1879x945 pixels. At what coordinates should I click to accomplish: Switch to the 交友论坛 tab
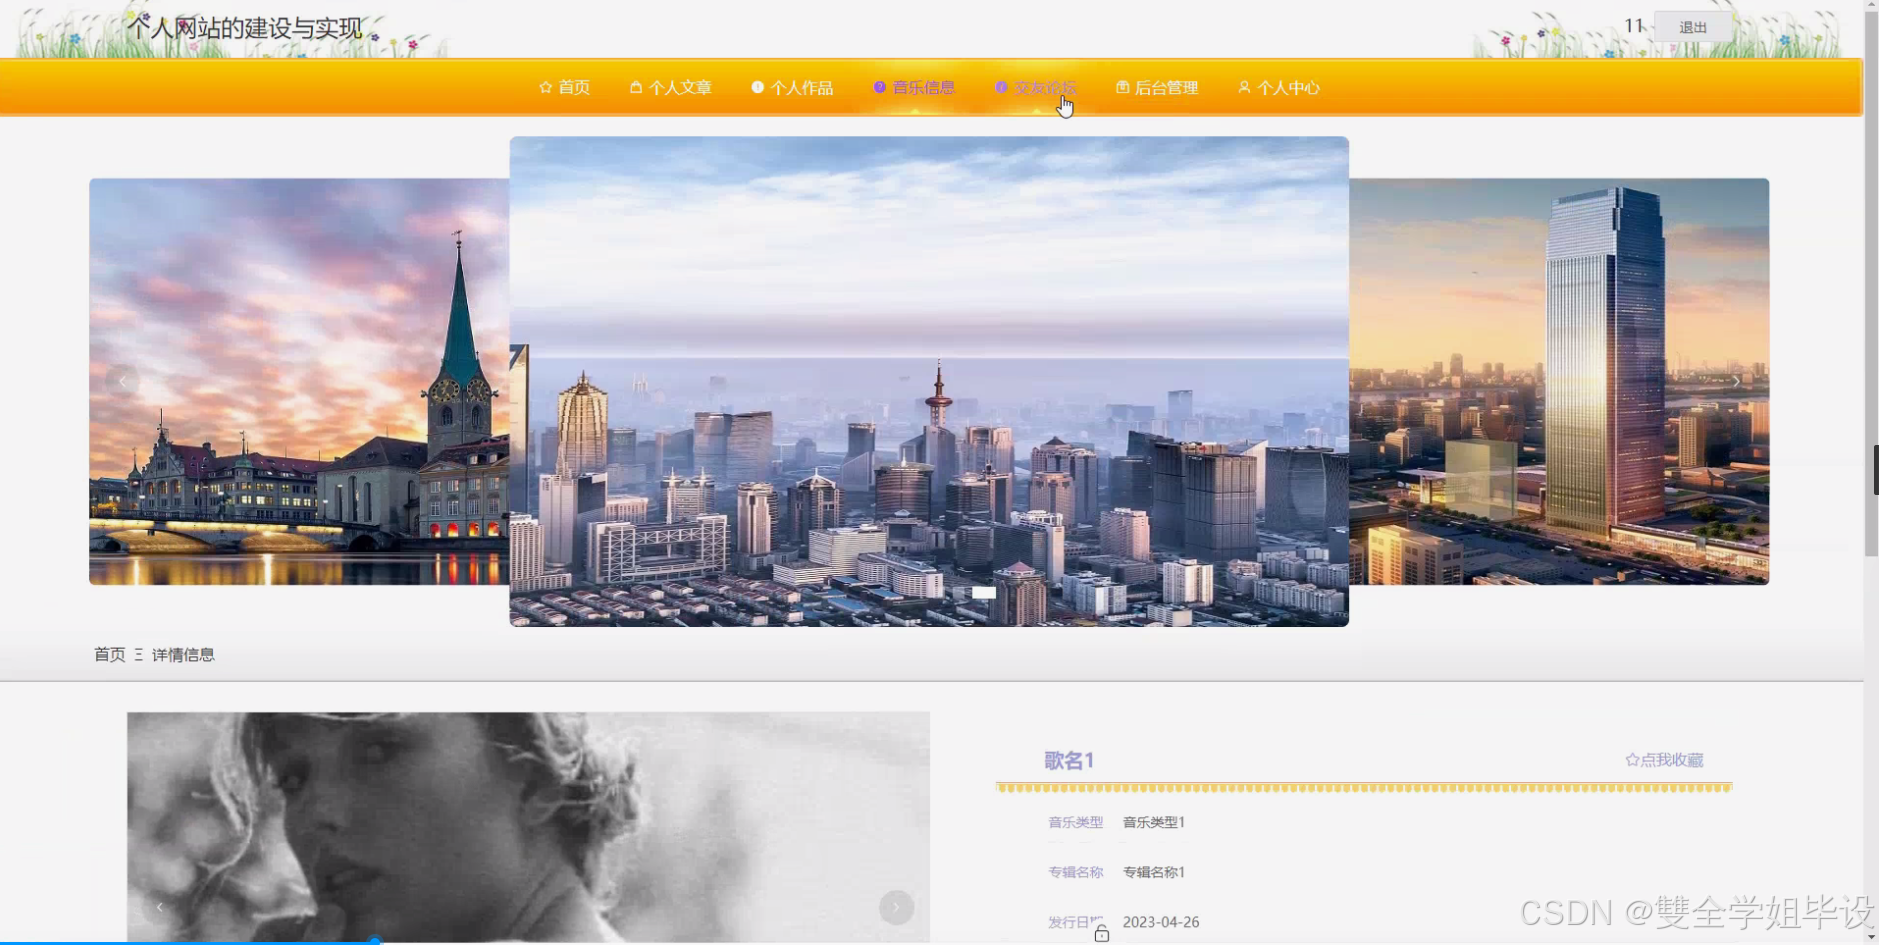tap(1044, 87)
